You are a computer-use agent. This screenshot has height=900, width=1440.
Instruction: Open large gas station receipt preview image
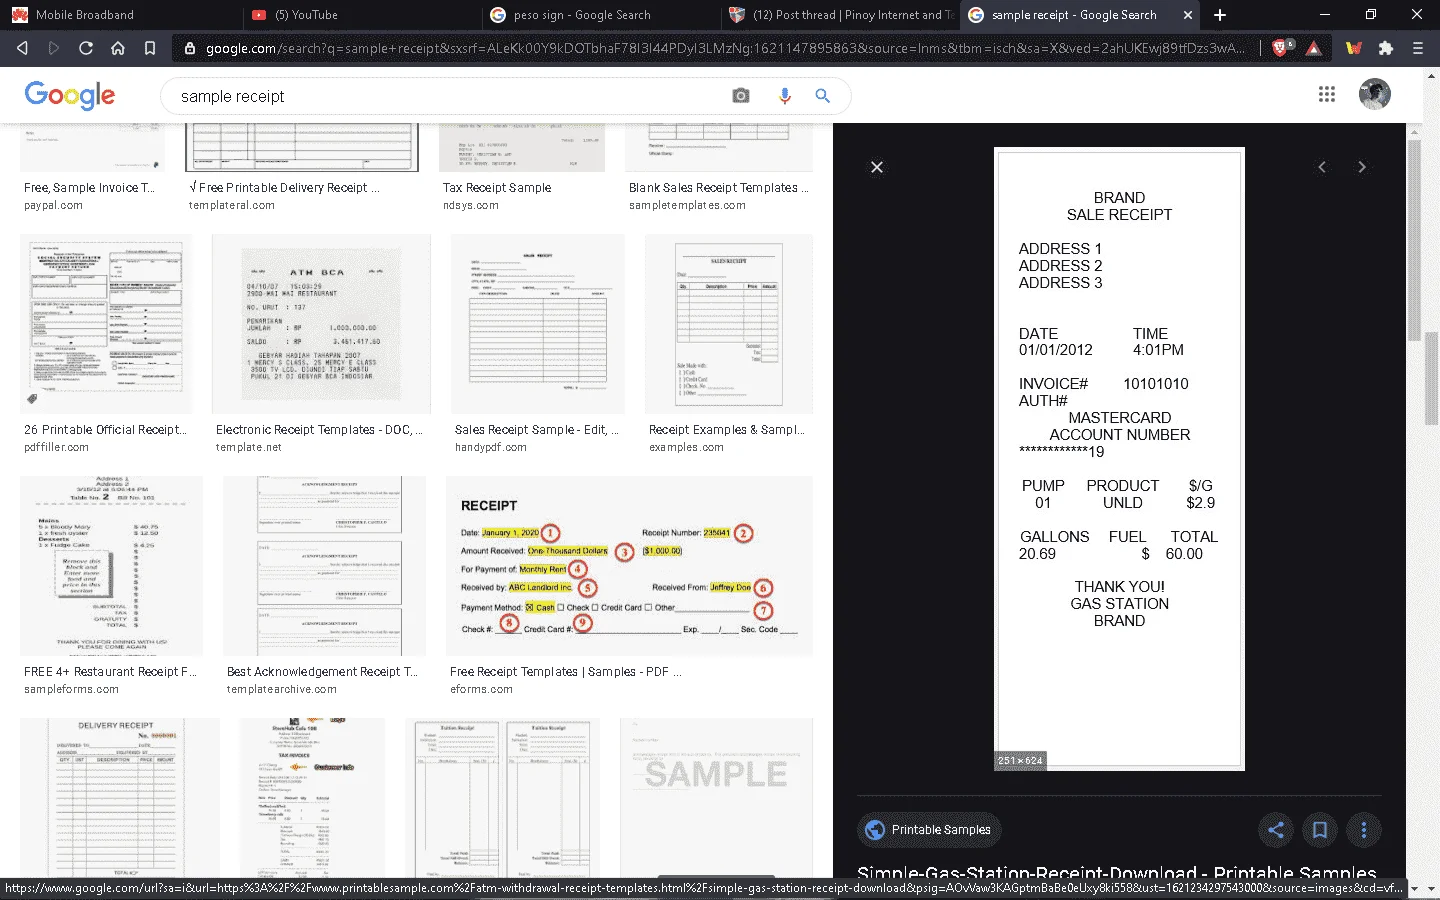(x=1119, y=459)
